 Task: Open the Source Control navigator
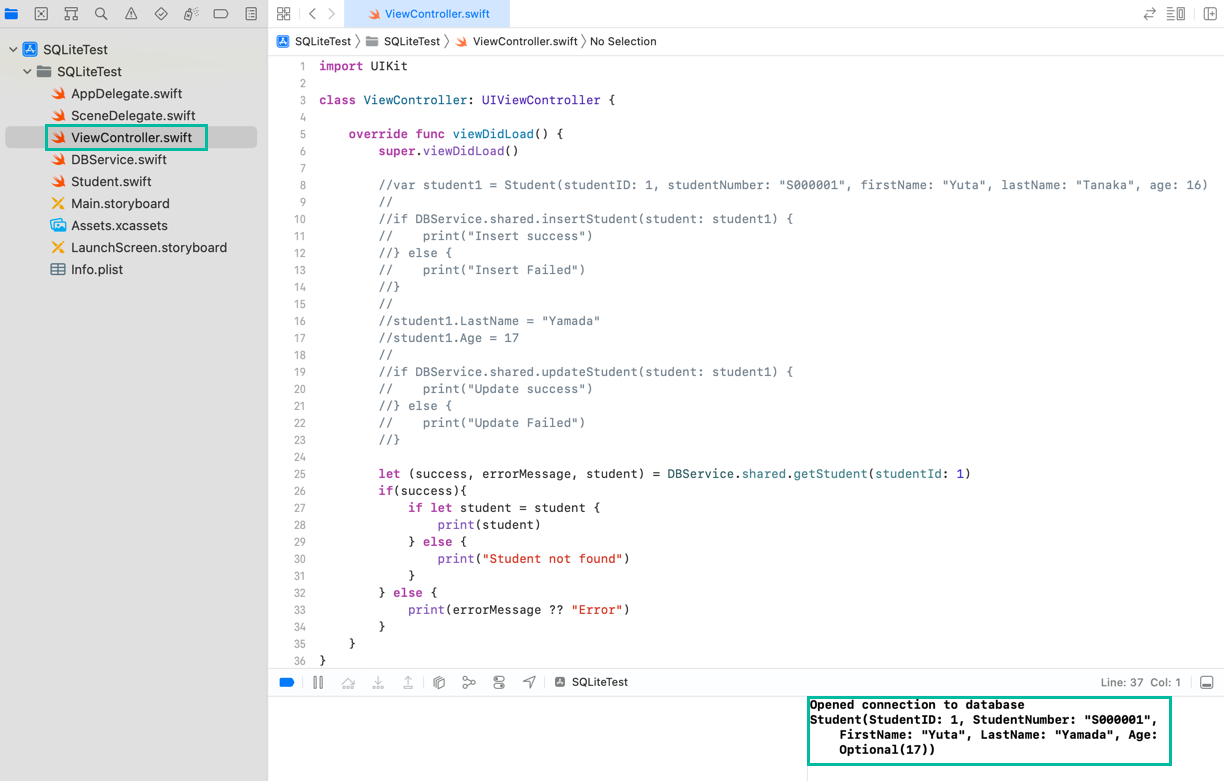[41, 14]
